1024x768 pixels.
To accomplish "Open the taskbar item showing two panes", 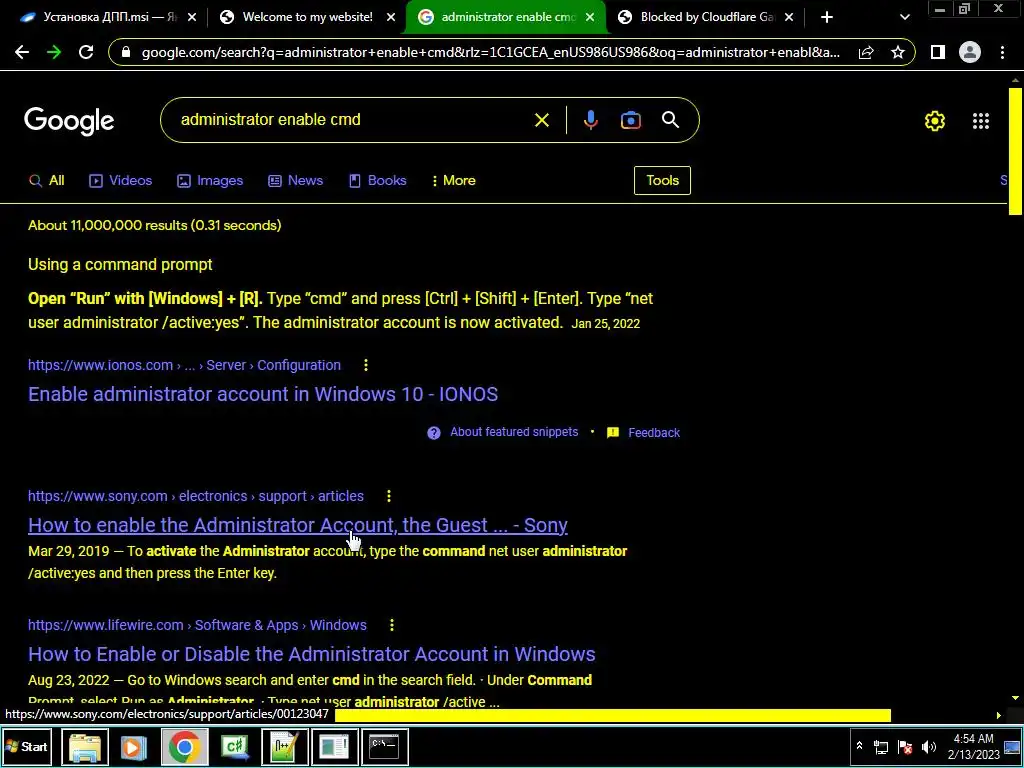I will coord(334,747).
